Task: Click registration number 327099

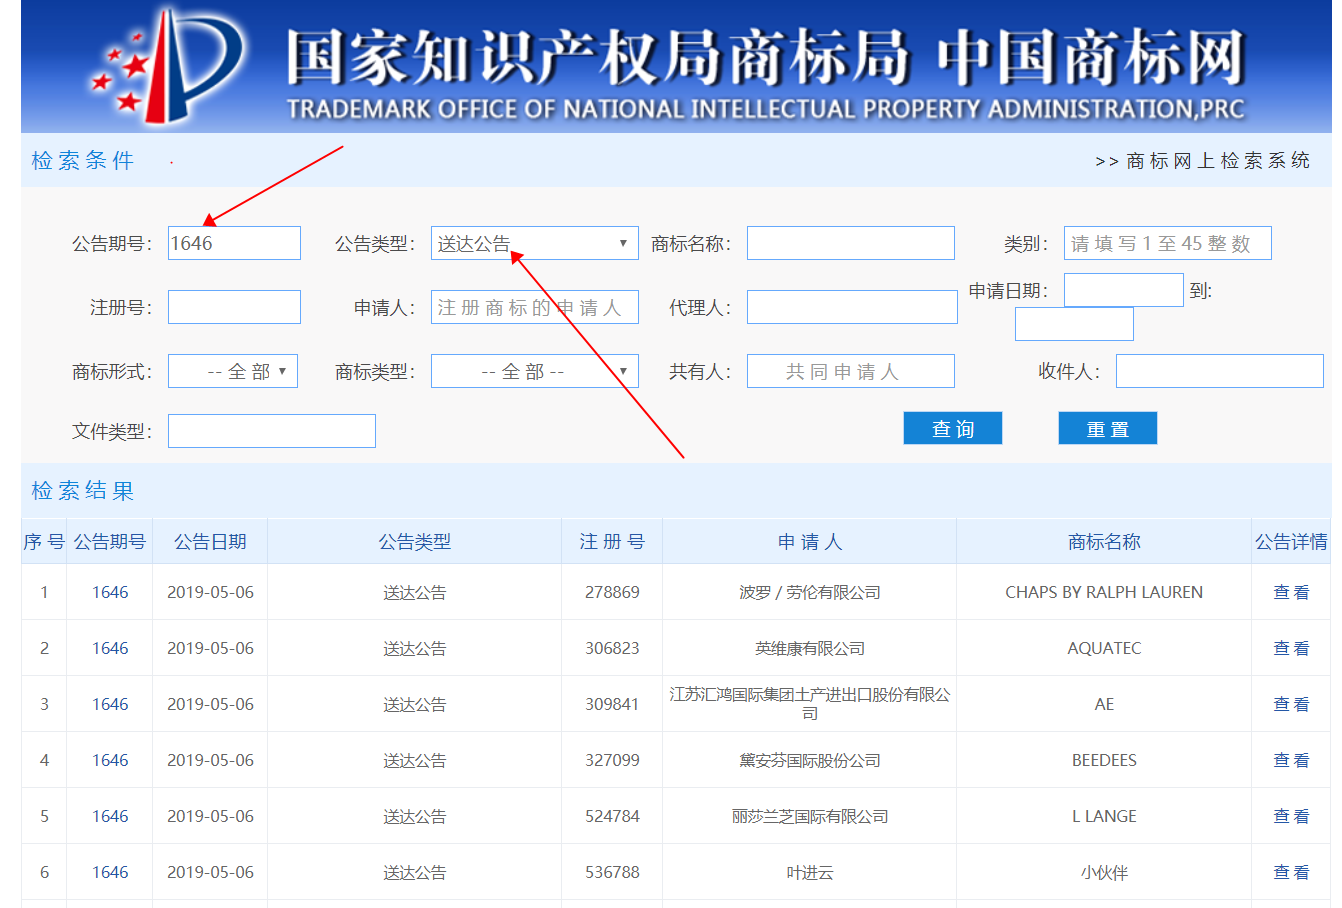Action: pos(612,760)
